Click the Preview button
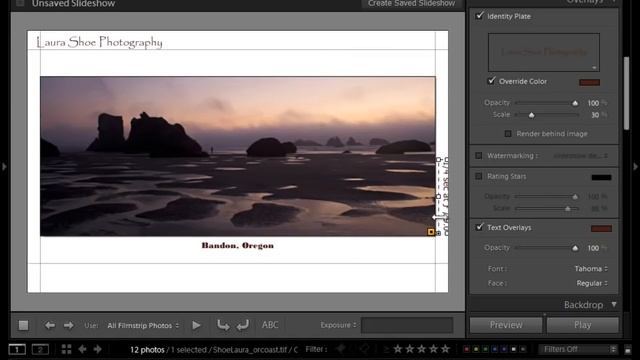The height and width of the screenshot is (360, 640). click(x=506, y=325)
